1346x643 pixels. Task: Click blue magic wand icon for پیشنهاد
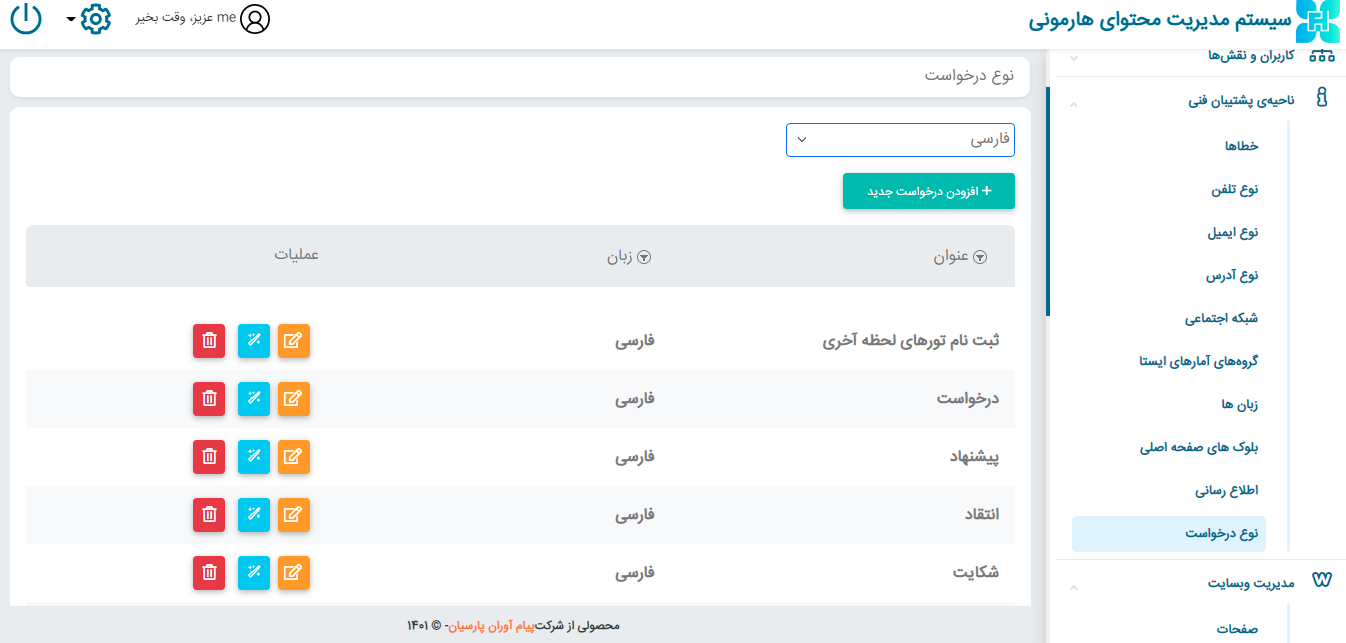tap(254, 457)
